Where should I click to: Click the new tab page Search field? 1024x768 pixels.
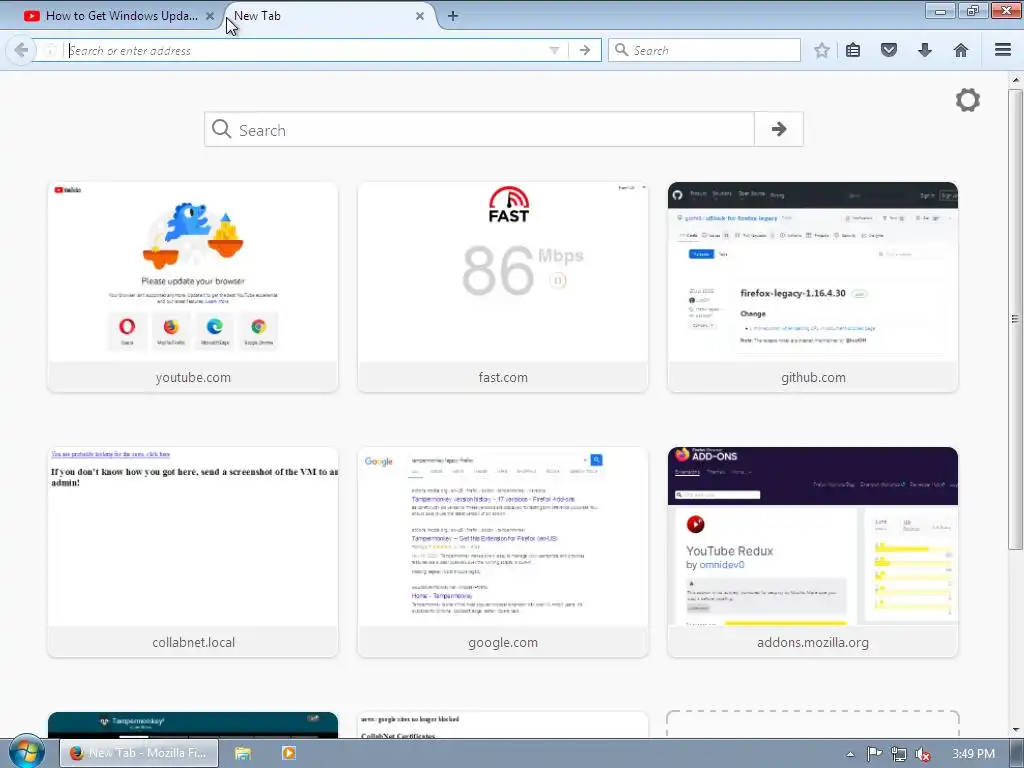pyautogui.click(x=479, y=129)
